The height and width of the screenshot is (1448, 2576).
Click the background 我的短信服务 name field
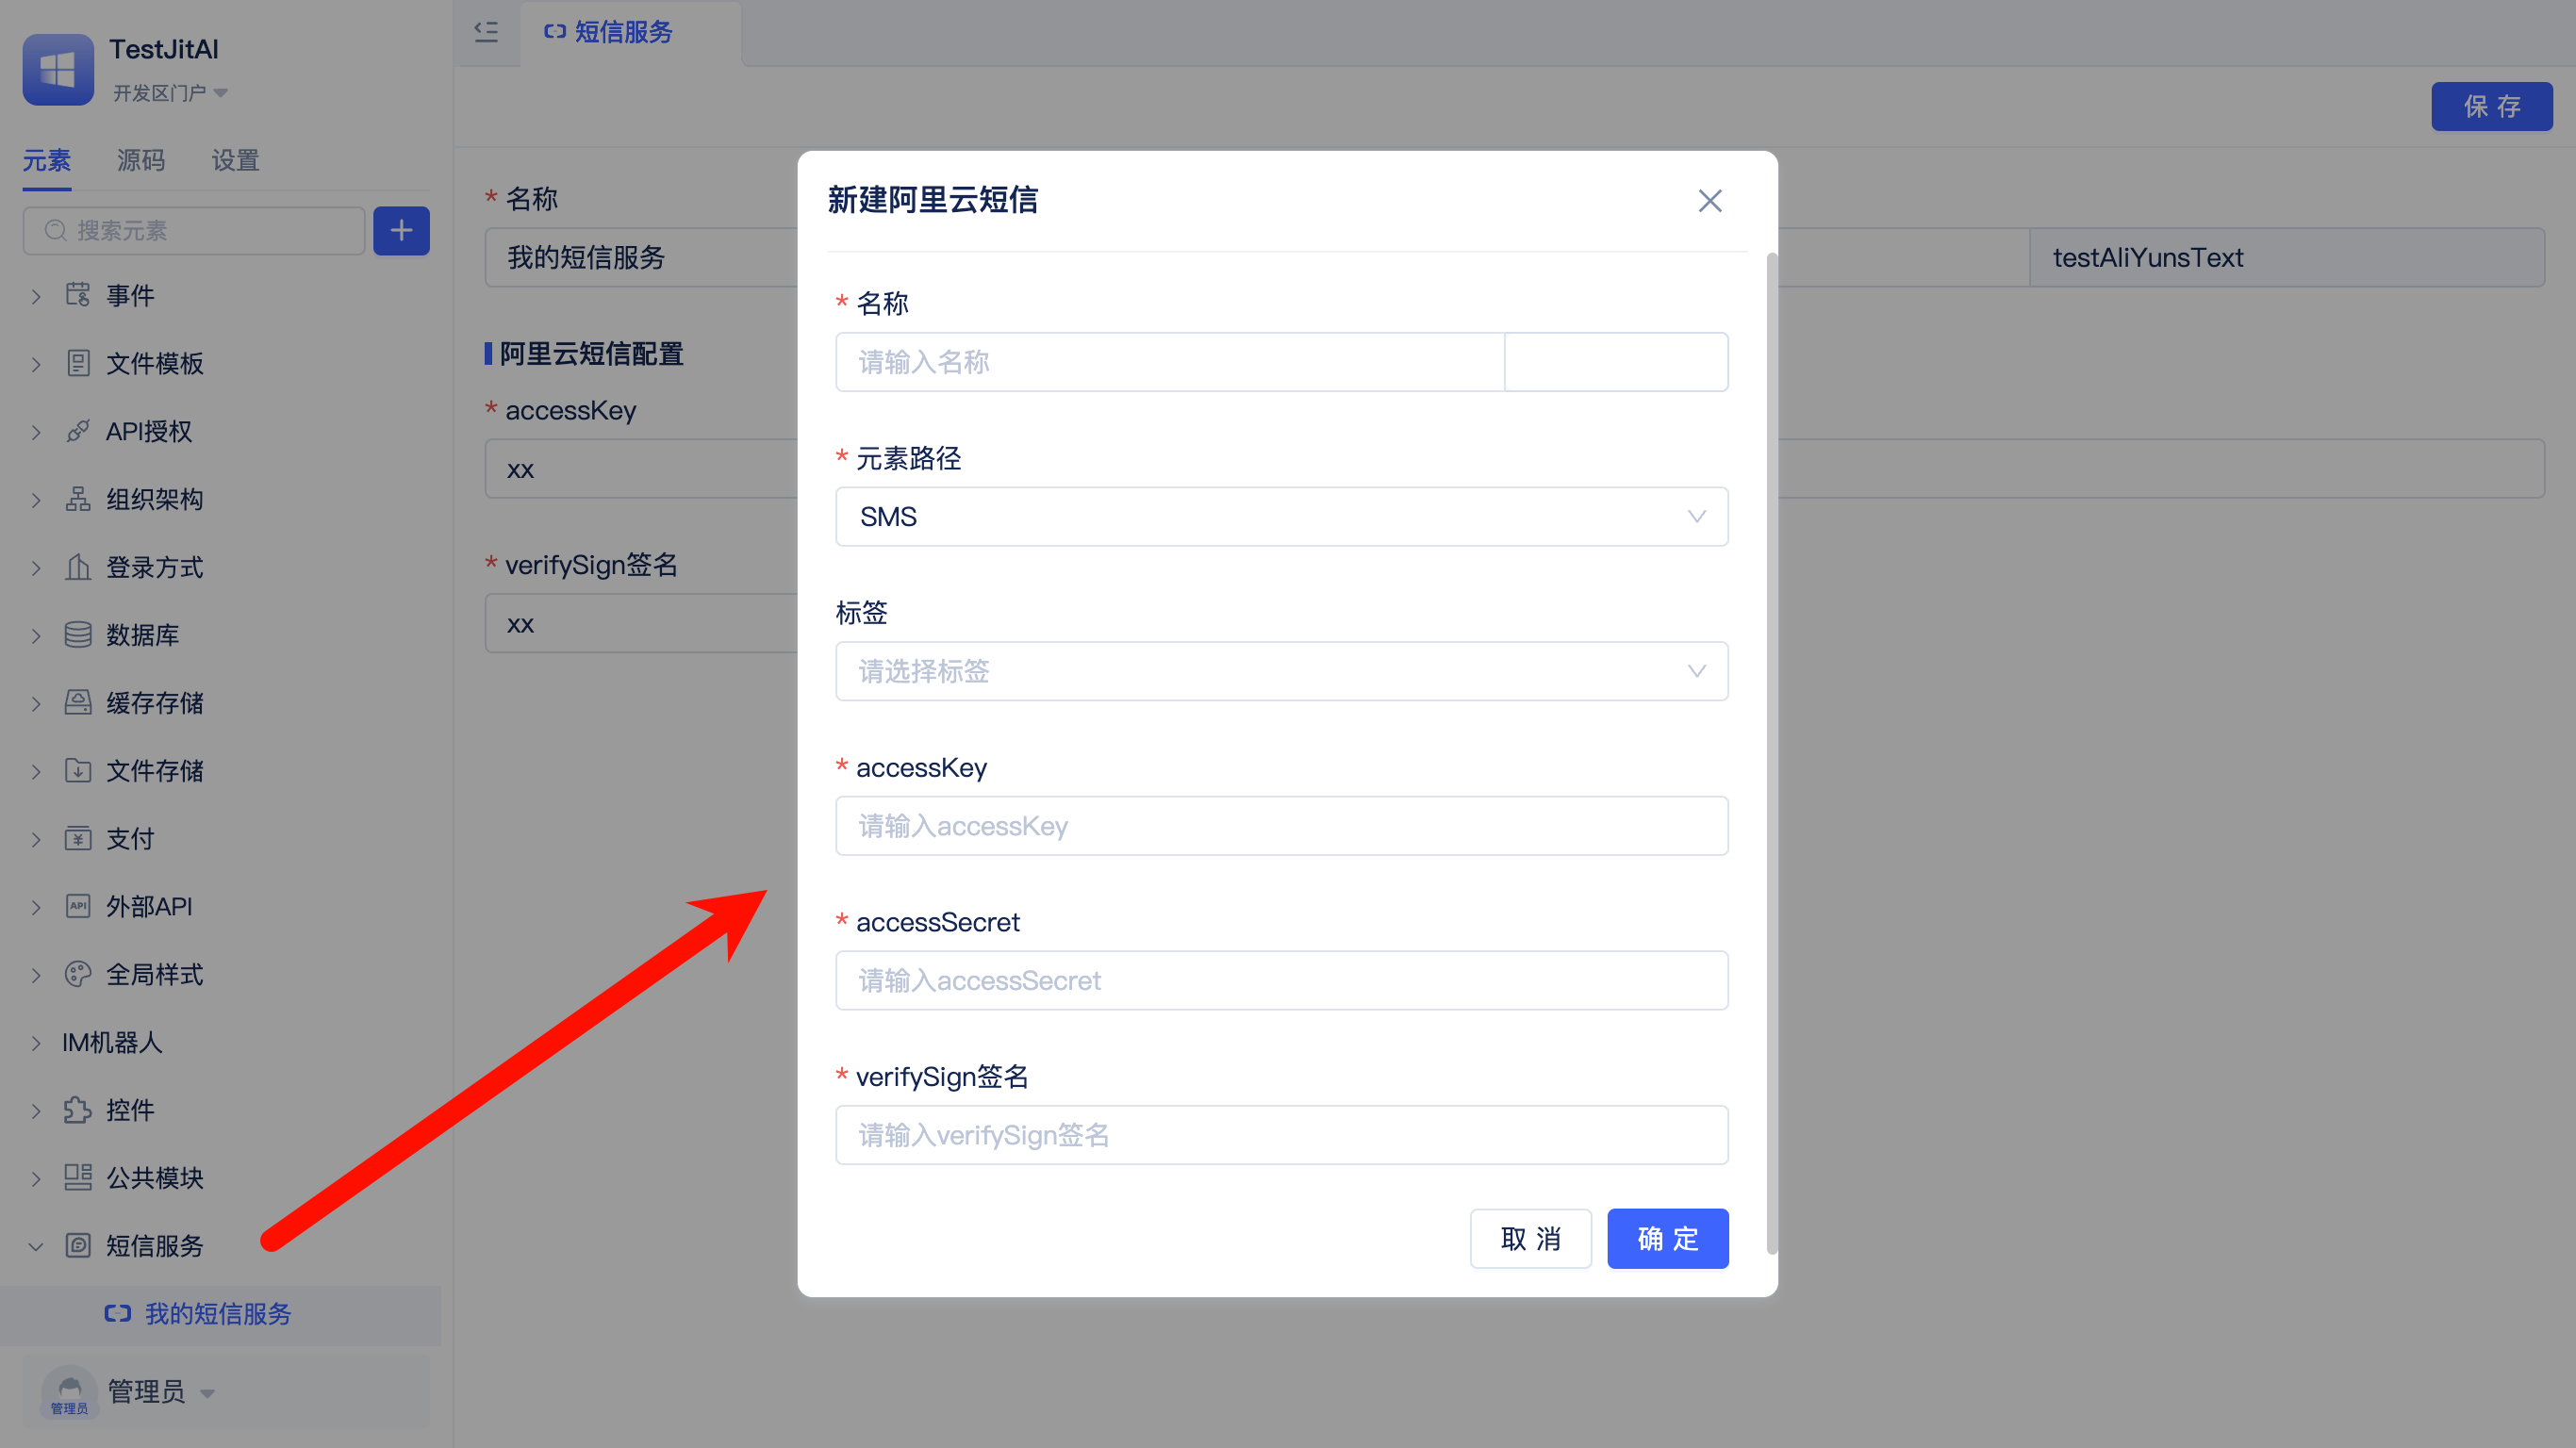point(642,258)
